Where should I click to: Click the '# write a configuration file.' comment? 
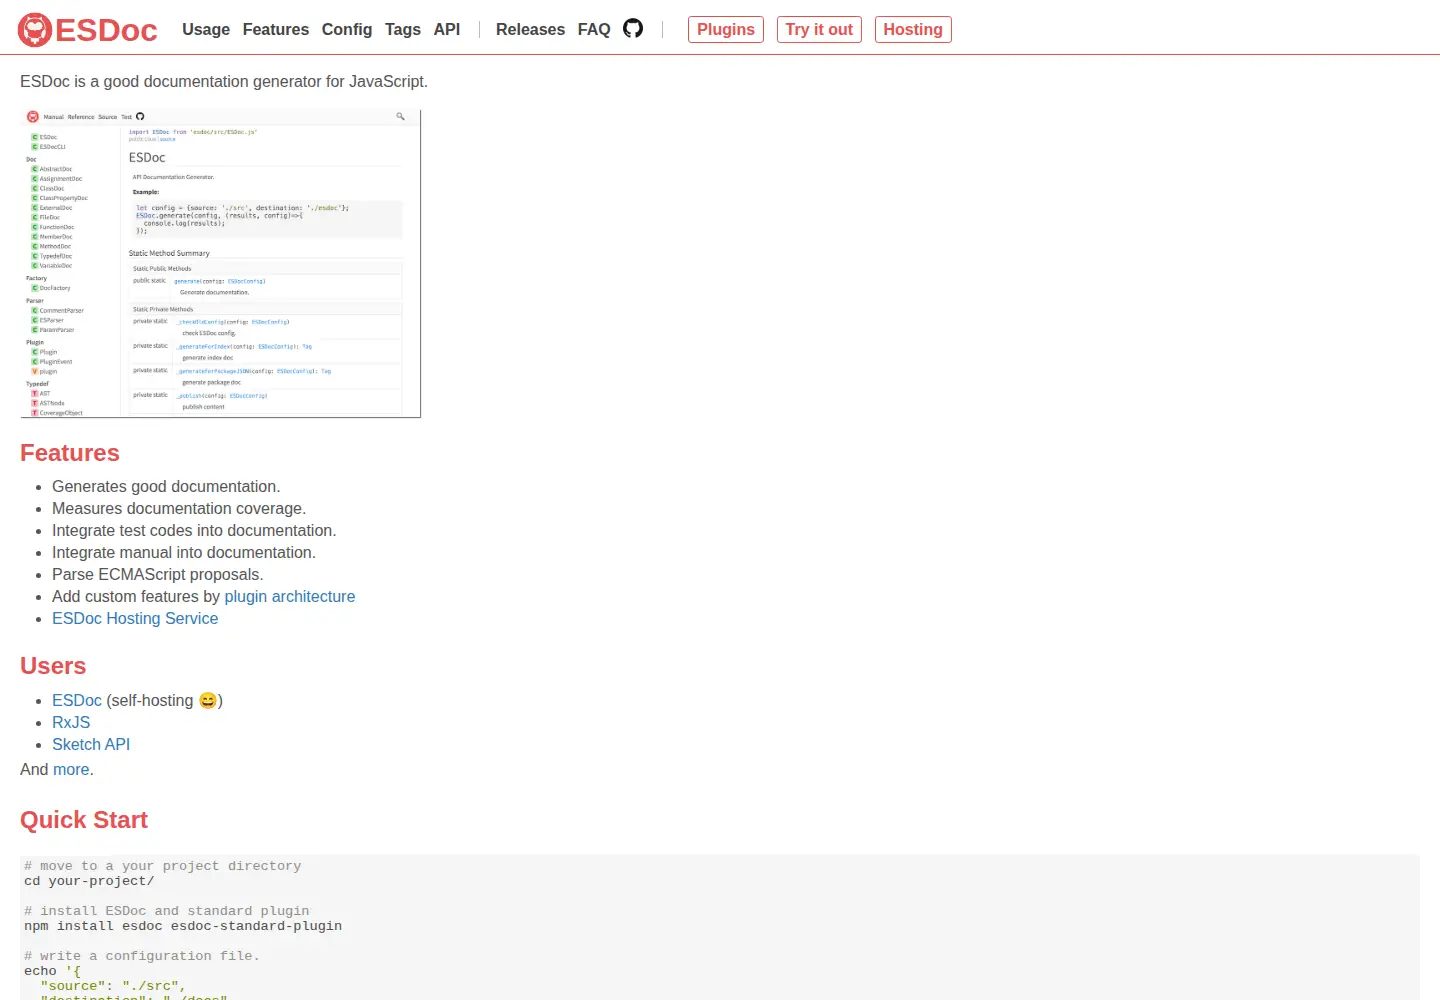(x=142, y=956)
